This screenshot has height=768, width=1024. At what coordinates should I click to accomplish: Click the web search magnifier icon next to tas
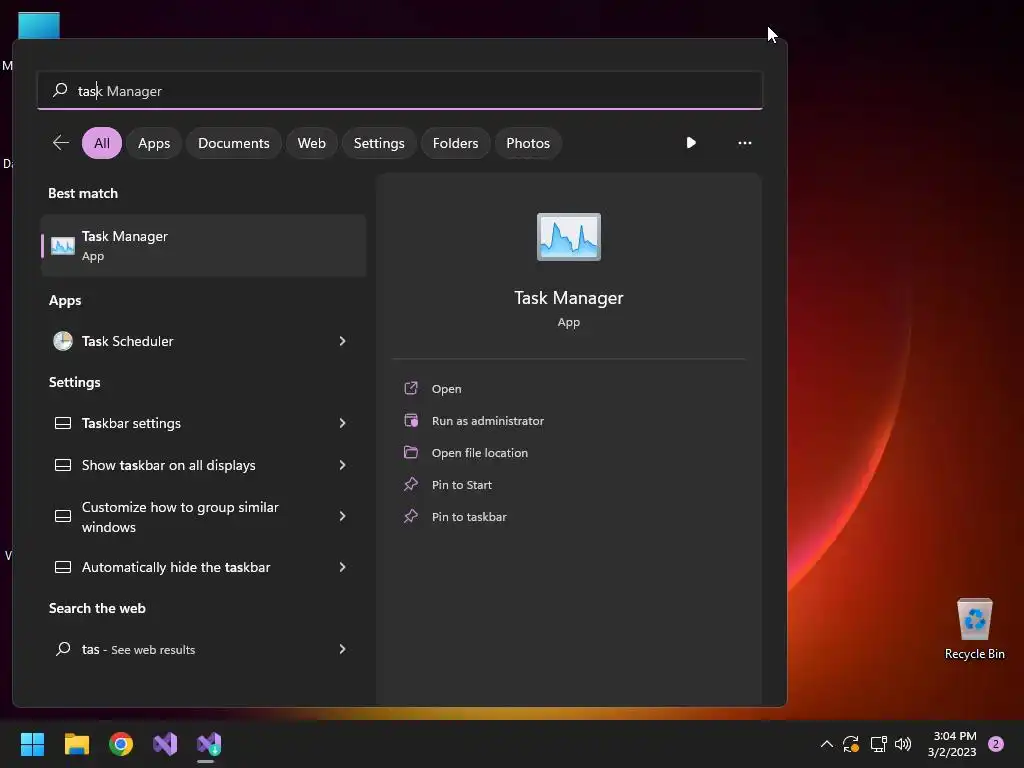click(63, 648)
